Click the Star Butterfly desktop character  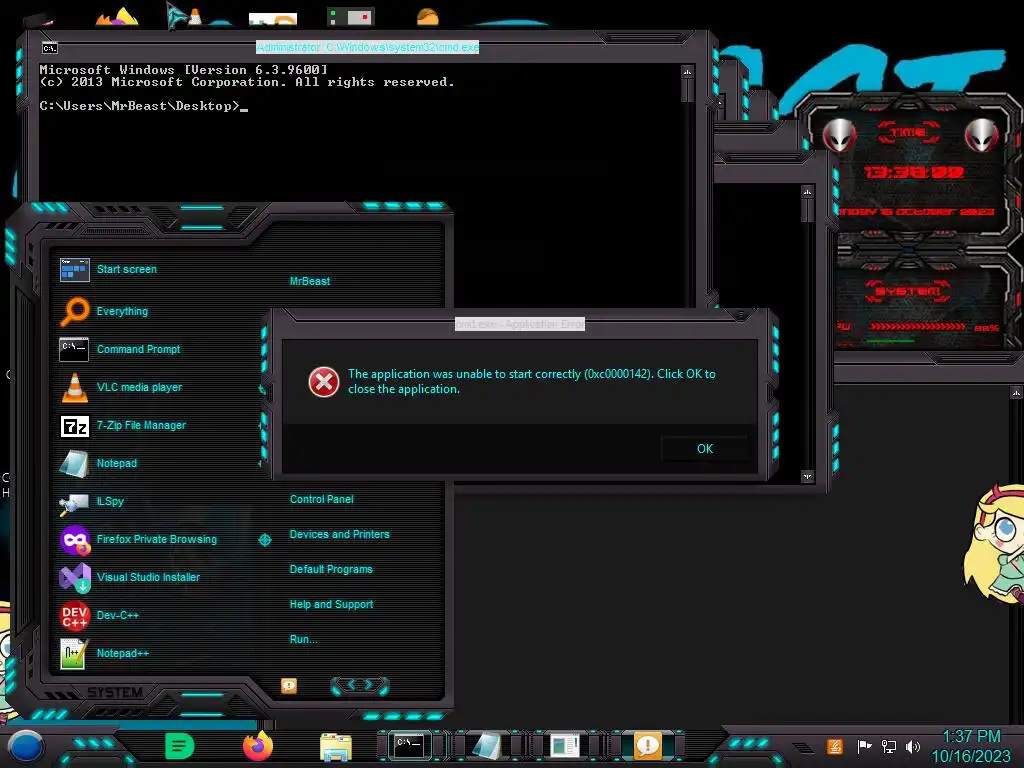pos(994,543)
